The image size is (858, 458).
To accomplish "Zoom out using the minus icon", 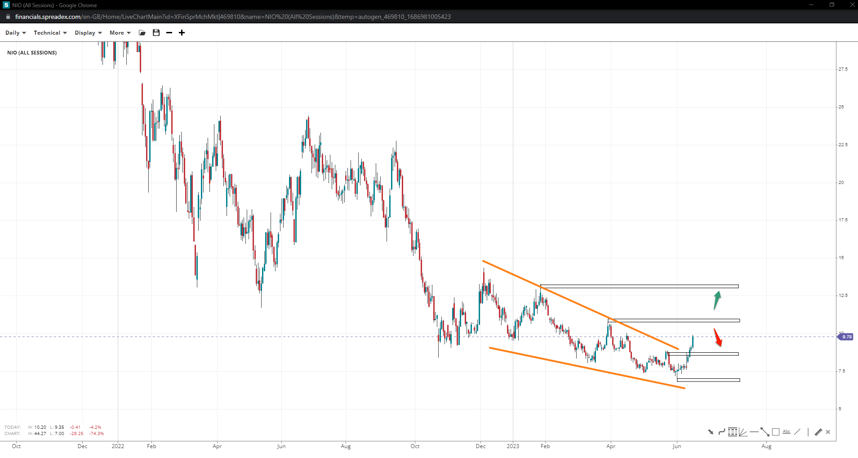I will (169, 33).
